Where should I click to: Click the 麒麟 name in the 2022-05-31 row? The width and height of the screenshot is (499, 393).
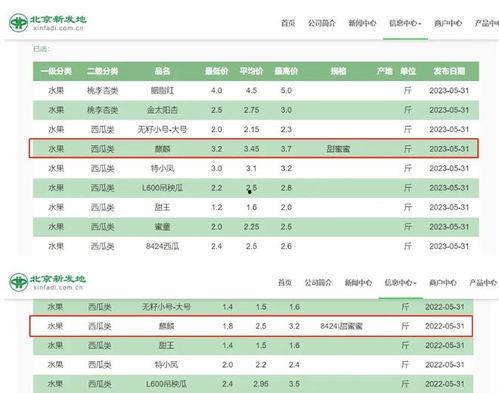click(x=166, y=326)
